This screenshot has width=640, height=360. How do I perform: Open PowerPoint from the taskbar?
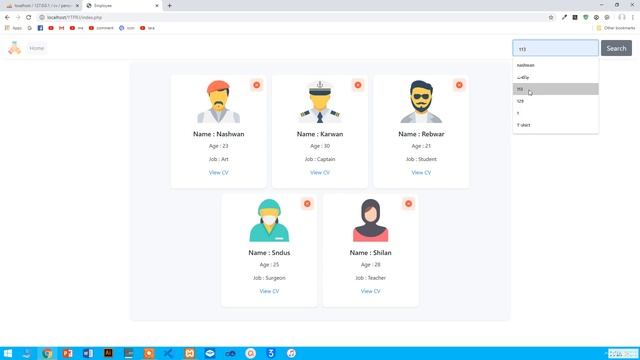pyautogui.click(x=68, y=353)
